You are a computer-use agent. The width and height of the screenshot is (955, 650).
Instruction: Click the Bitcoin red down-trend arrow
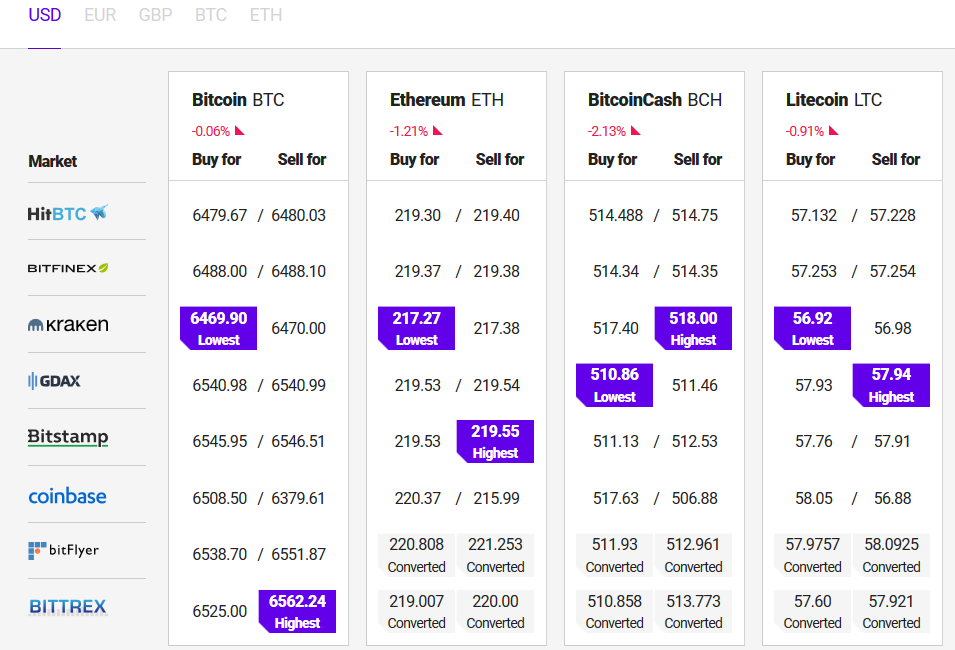click(x=239, y=130)
